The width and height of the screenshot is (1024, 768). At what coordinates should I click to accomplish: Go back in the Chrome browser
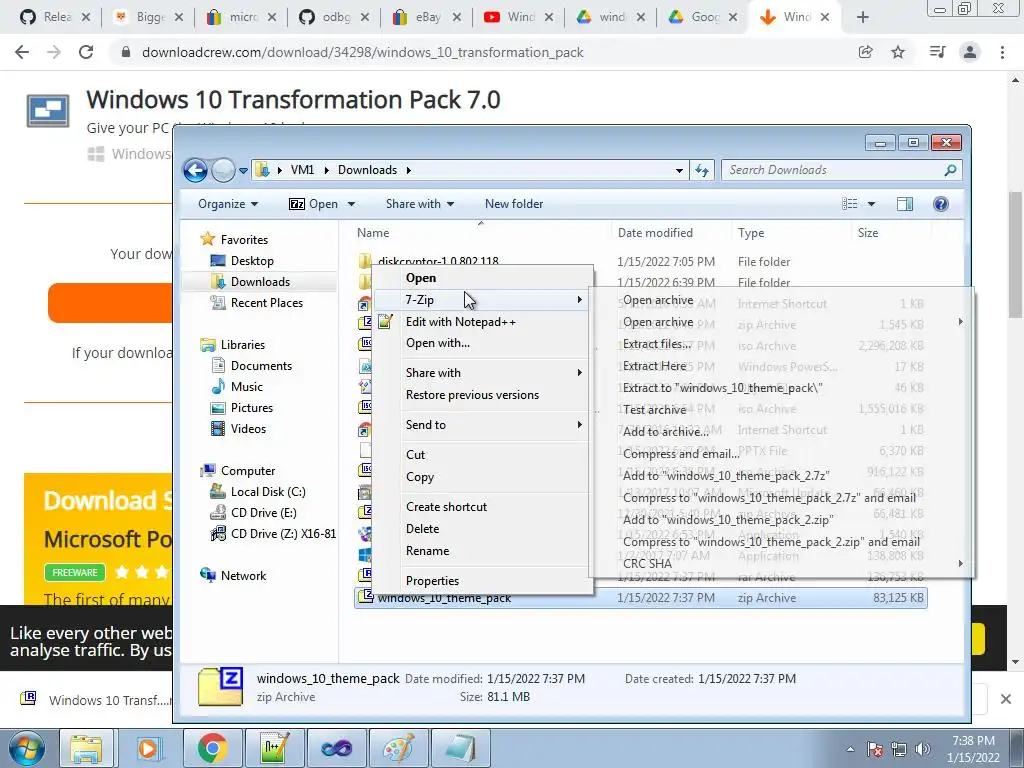point(22,52)
